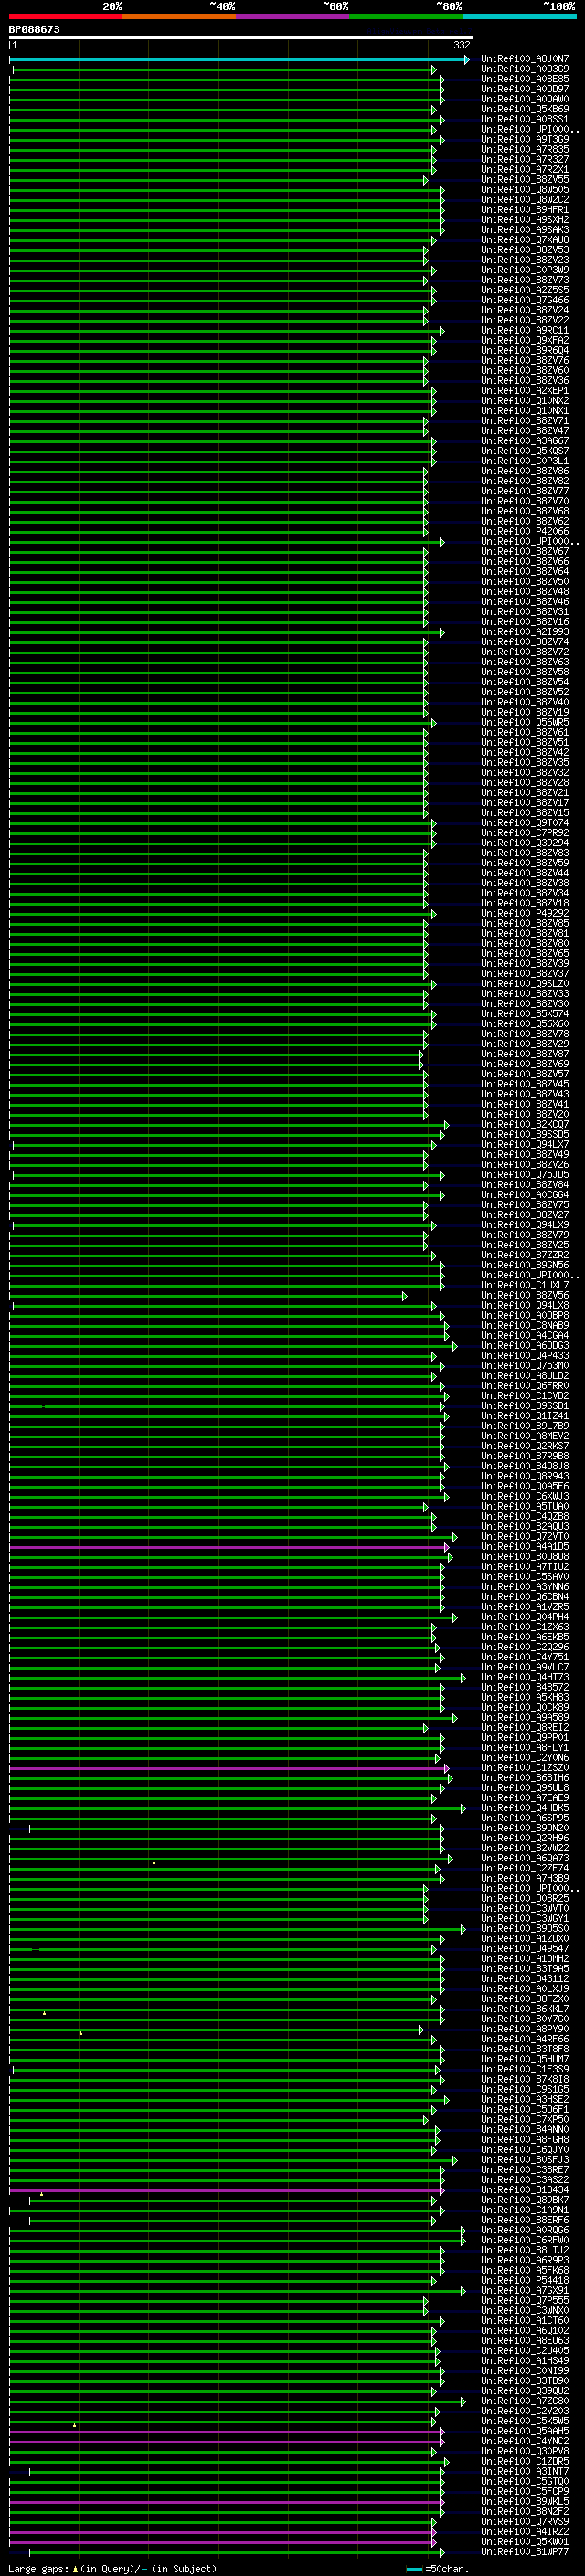This screenshot has height=2576, width=585.
Task: Select hit label UniRef100_A3AG67
Action: pos(525,441)
